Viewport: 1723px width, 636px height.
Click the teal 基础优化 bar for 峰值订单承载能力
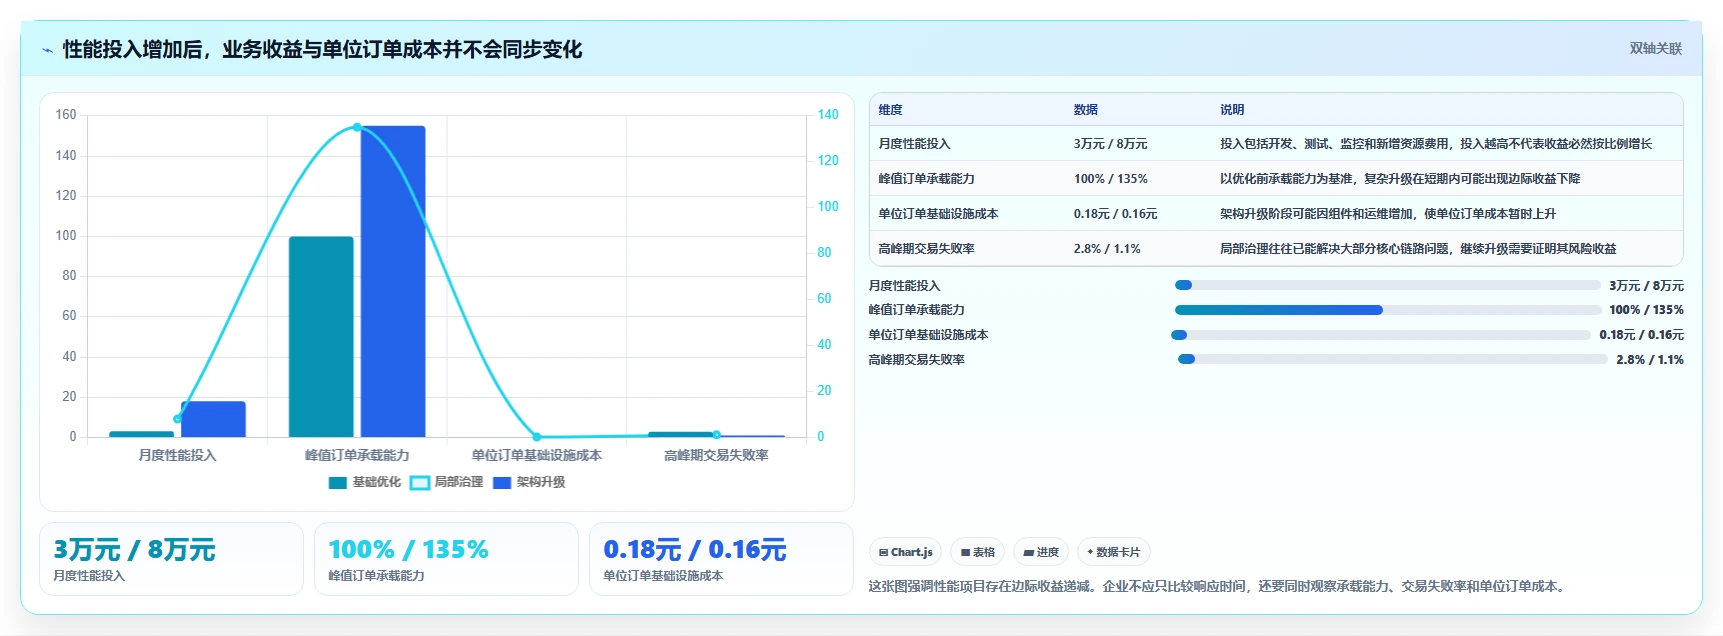pyautogui.click(x=321, y=337)
